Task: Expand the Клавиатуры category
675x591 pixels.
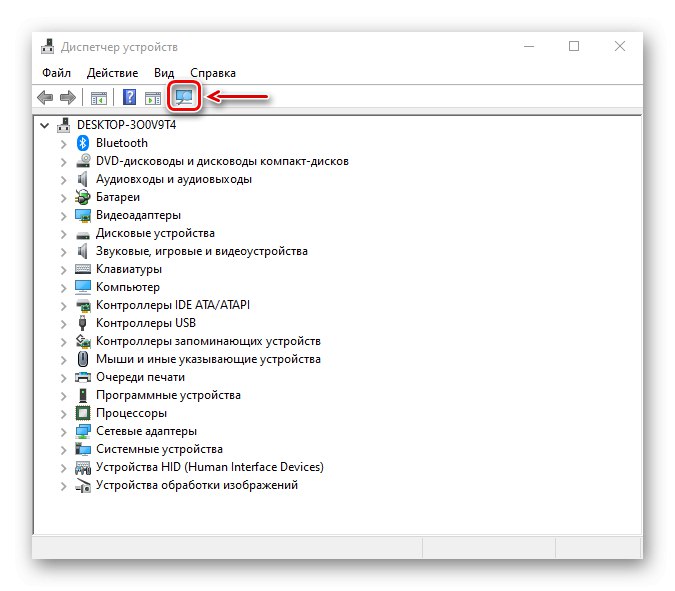Action: click(x=64, y=270)
